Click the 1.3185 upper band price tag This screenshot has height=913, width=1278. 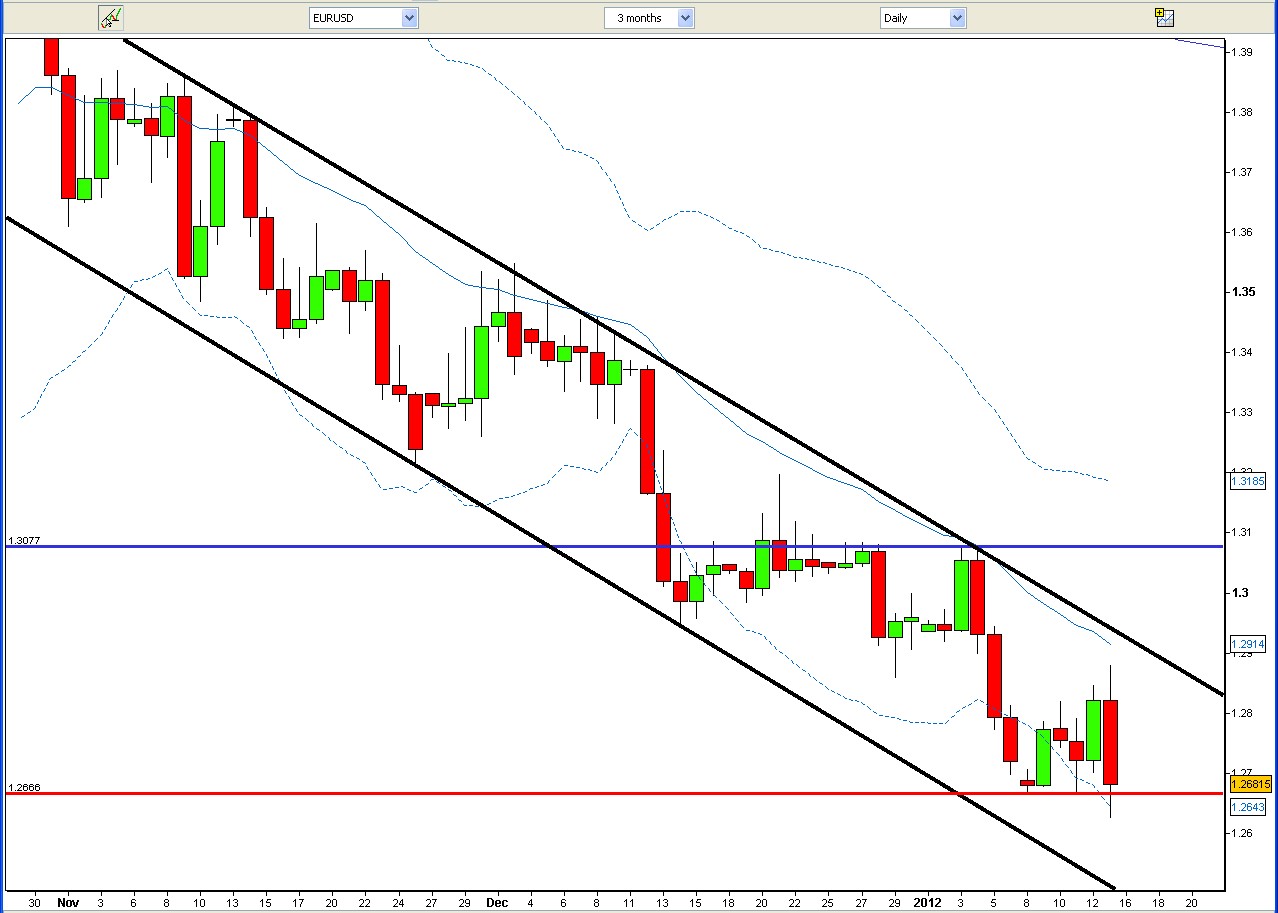tap(1248, 481)
